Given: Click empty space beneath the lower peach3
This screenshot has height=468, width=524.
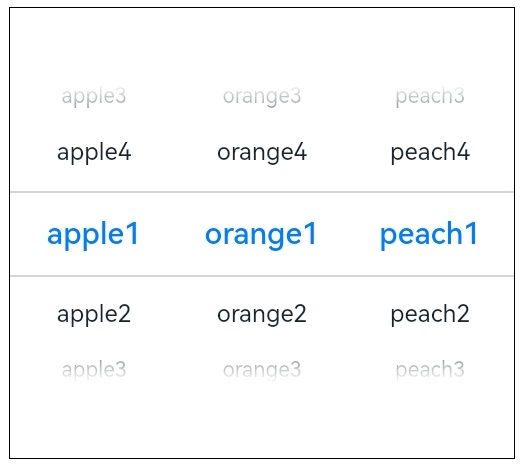Looking at the screenshot, I should 430,421.
